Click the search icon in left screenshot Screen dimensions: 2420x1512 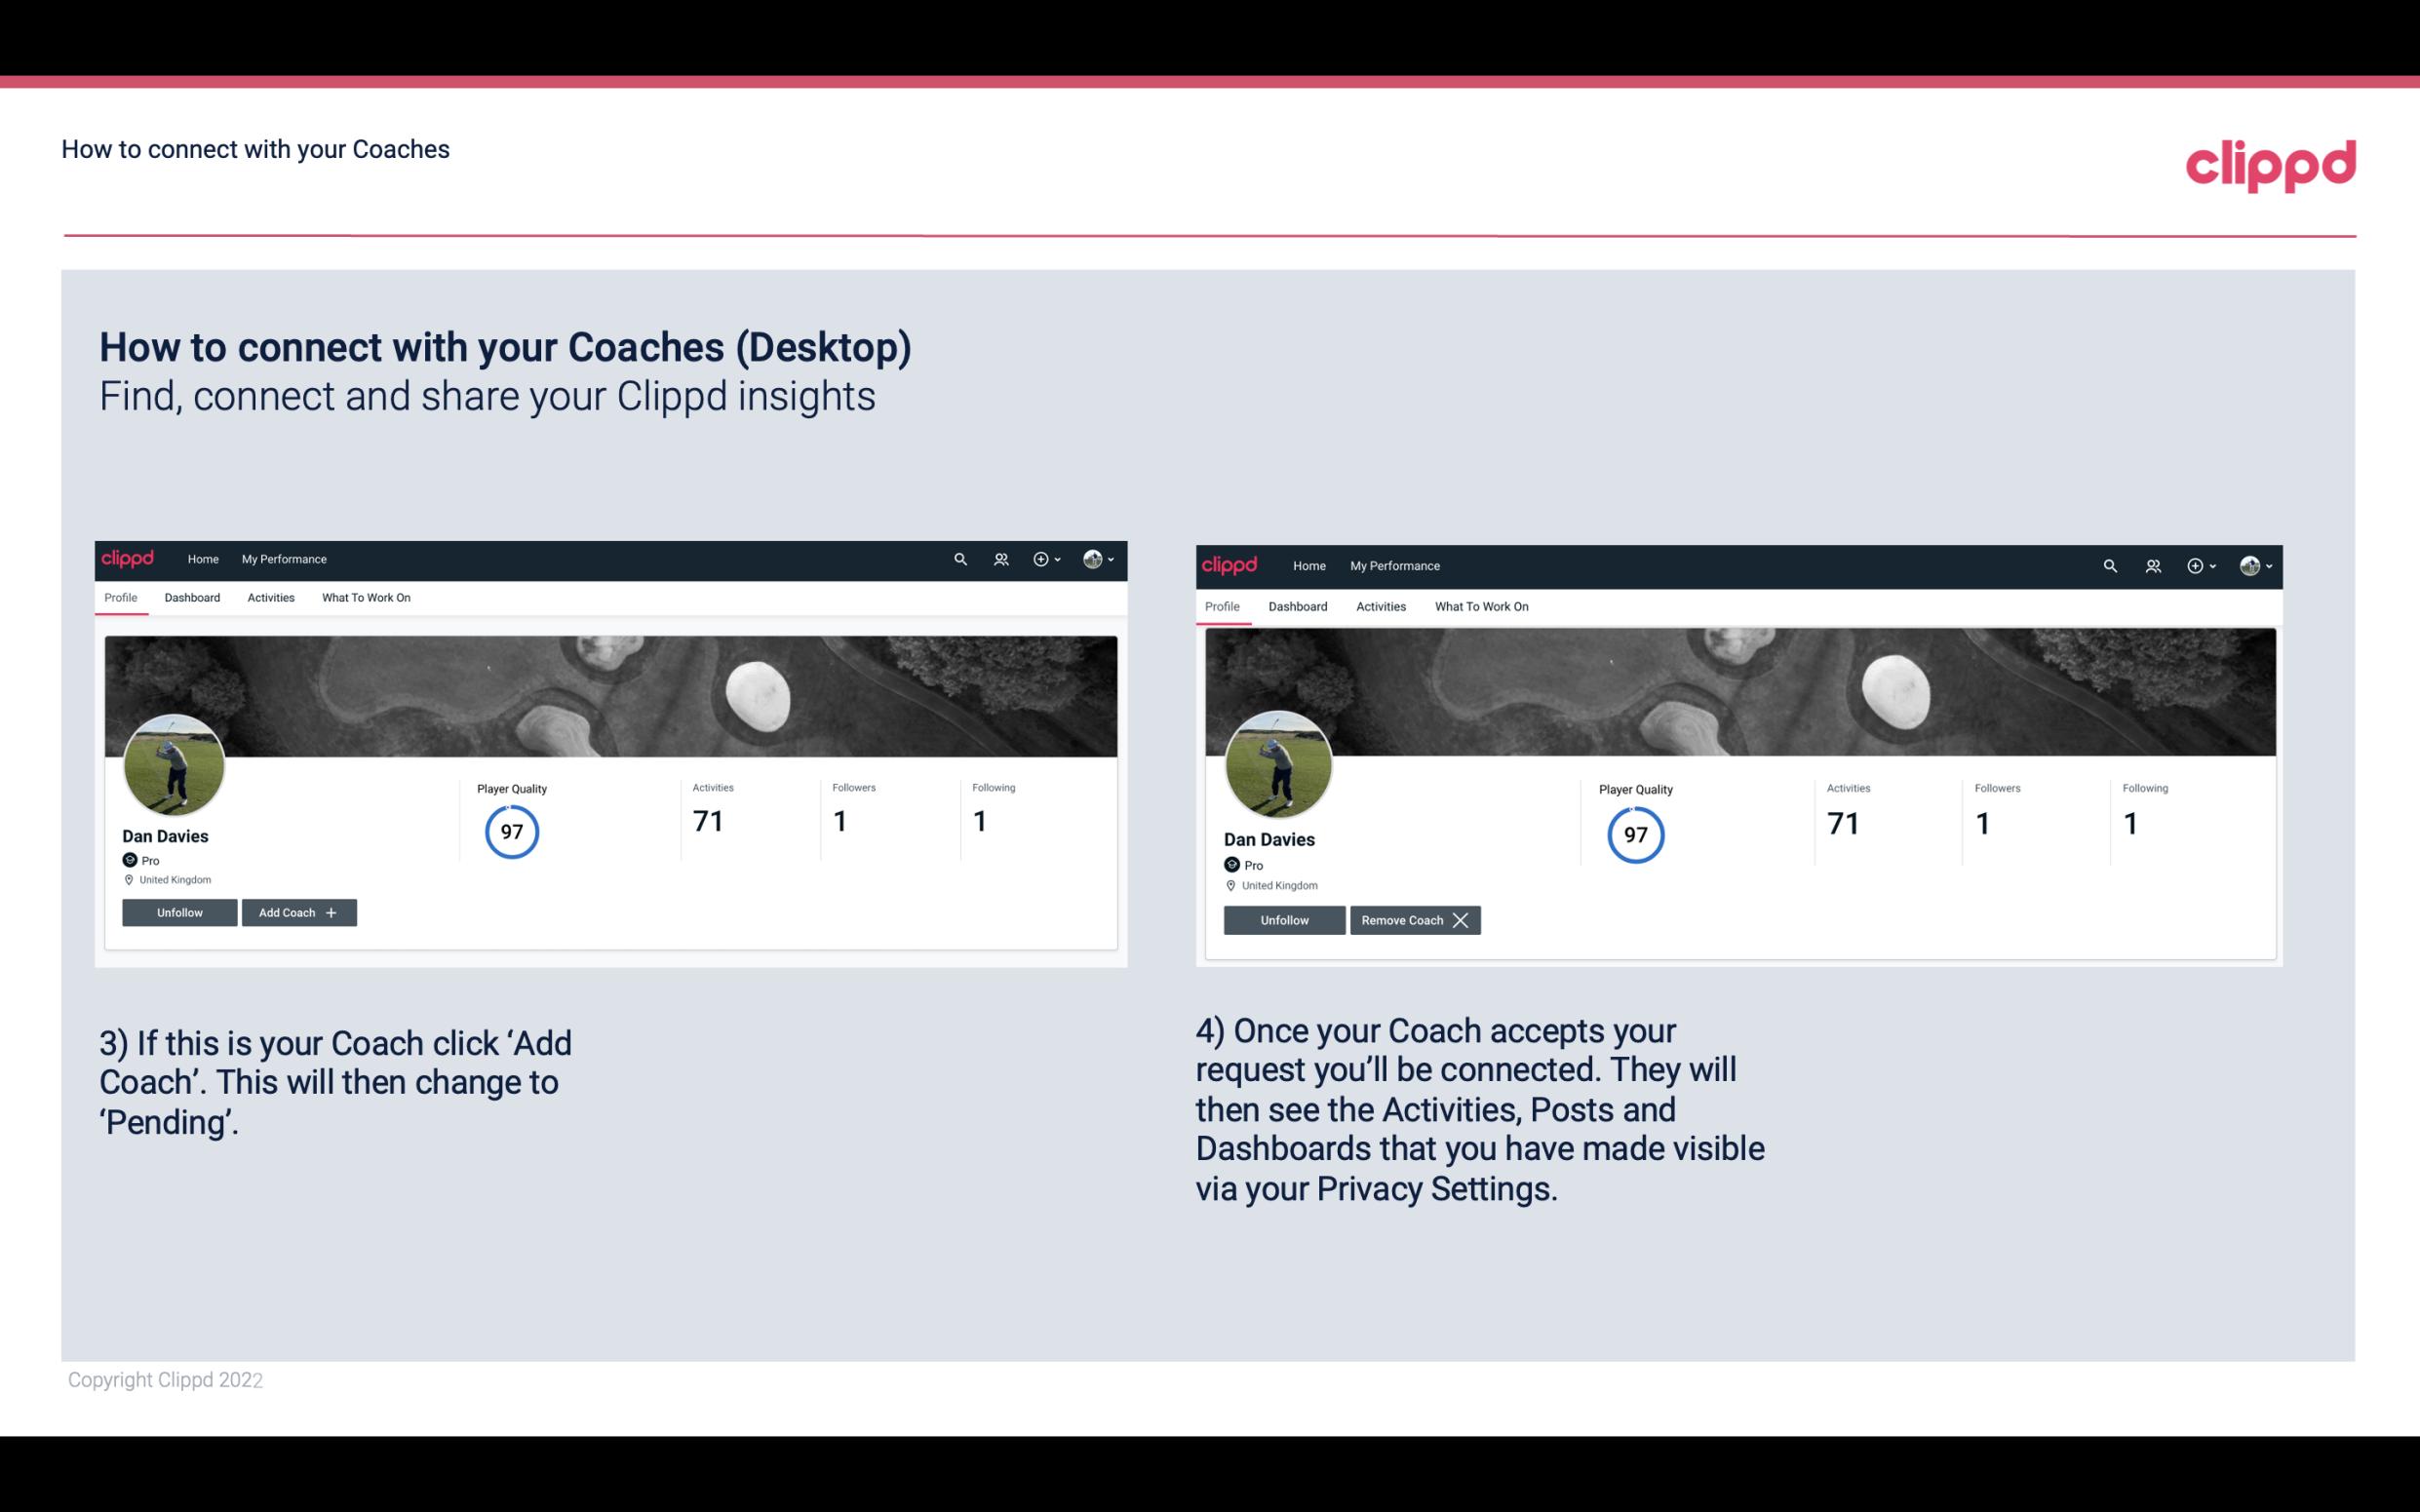(x=960, y=558)
